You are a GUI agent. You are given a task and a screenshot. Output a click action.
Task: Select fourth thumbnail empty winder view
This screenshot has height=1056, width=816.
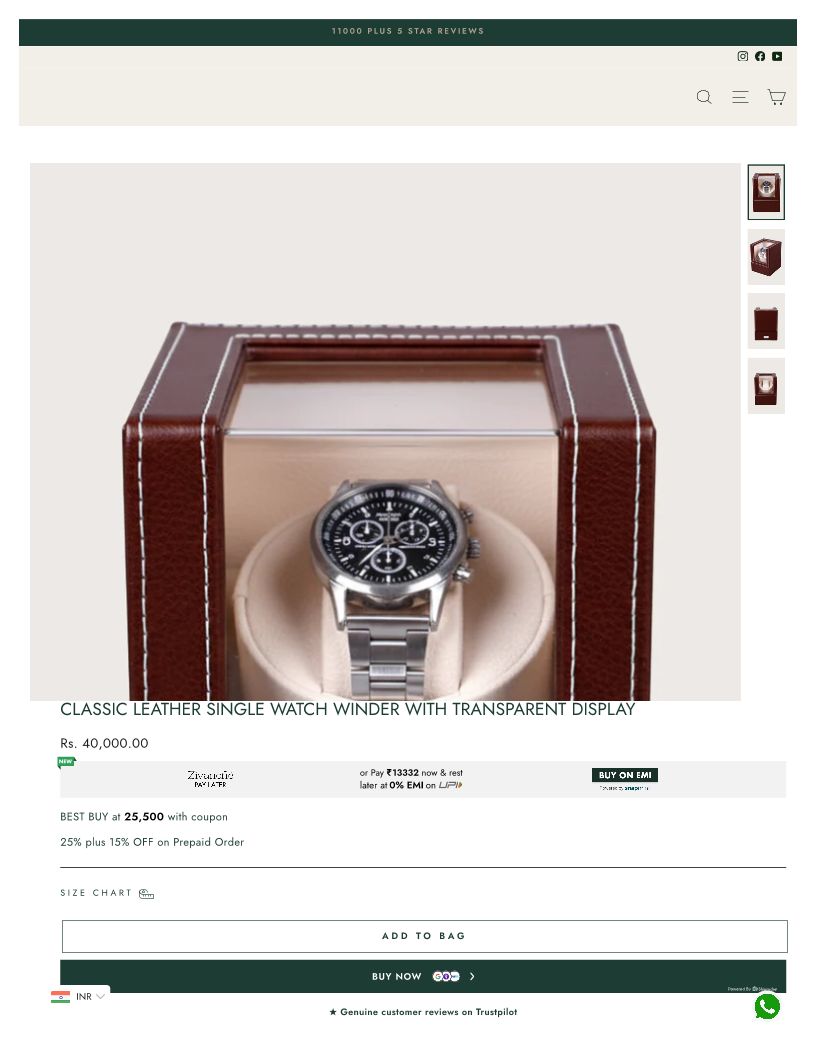click(x=766, y=386)
